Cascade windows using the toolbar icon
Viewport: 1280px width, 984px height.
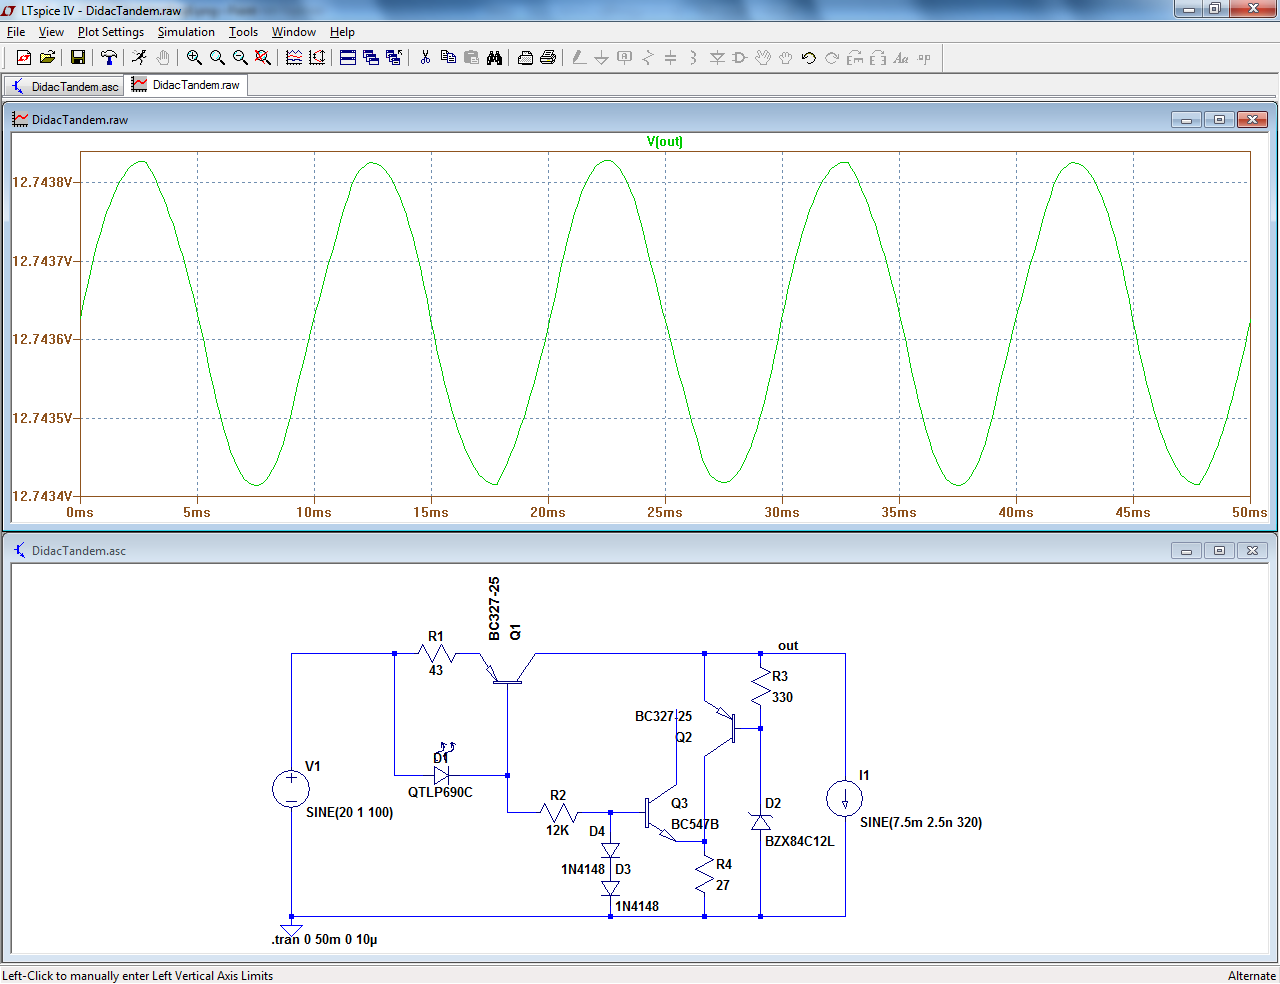pyautogui.click(x=371, y=58)
